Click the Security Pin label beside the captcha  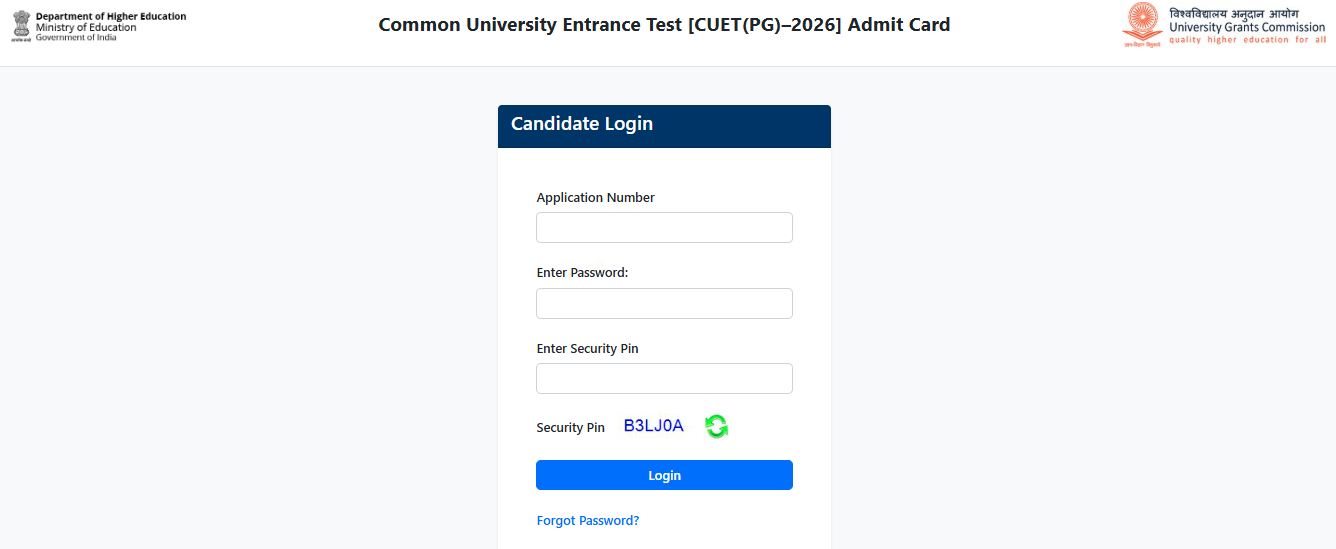pos(570,428)
